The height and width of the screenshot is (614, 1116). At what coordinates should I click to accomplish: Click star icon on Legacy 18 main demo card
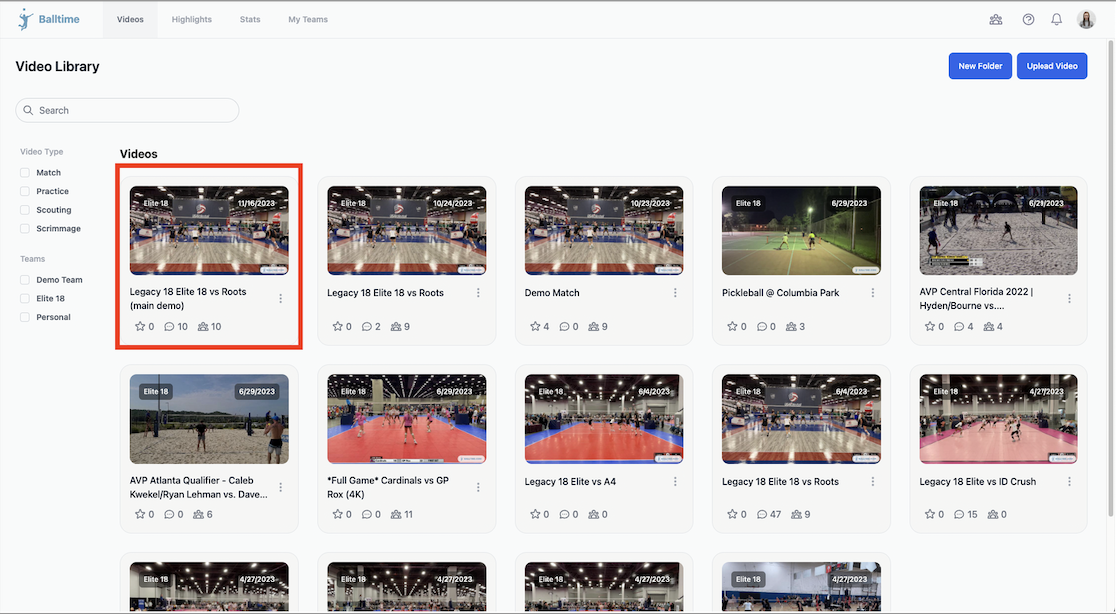coord(140,327)
